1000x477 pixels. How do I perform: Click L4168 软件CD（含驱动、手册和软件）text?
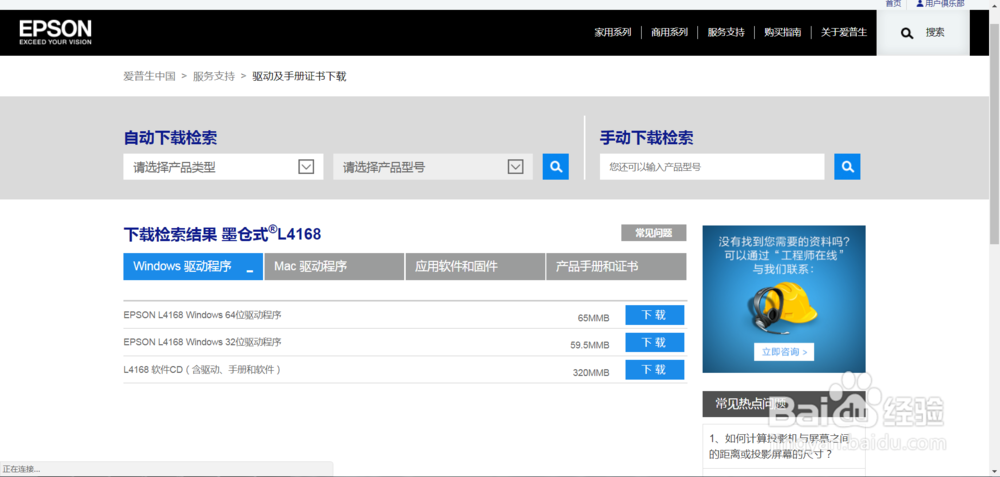click(x=203, y=370)
